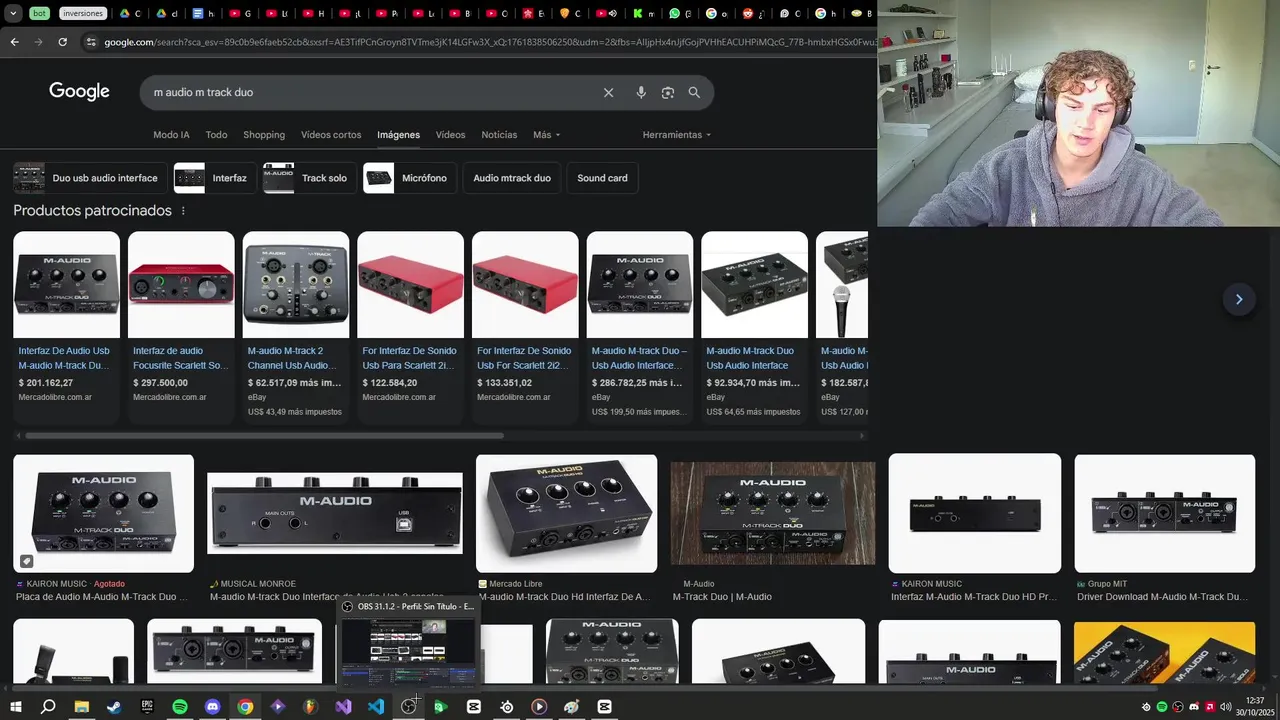Advance sponsored carousel with right arrow
The image size is (1280, 720).
coord(1239,299)
